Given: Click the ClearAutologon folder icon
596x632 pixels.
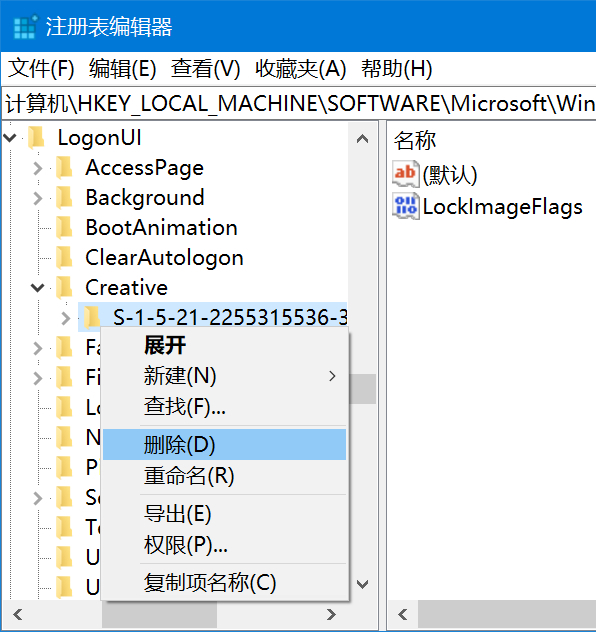Looking at the screenshot, I should point(64,258).
